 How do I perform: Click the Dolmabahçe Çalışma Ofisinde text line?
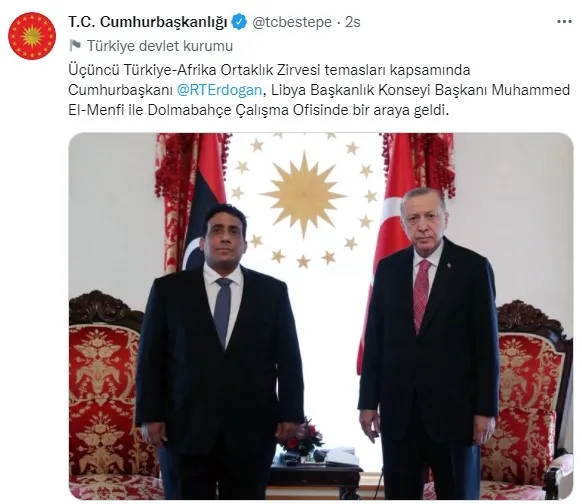(x=259, y=111)
